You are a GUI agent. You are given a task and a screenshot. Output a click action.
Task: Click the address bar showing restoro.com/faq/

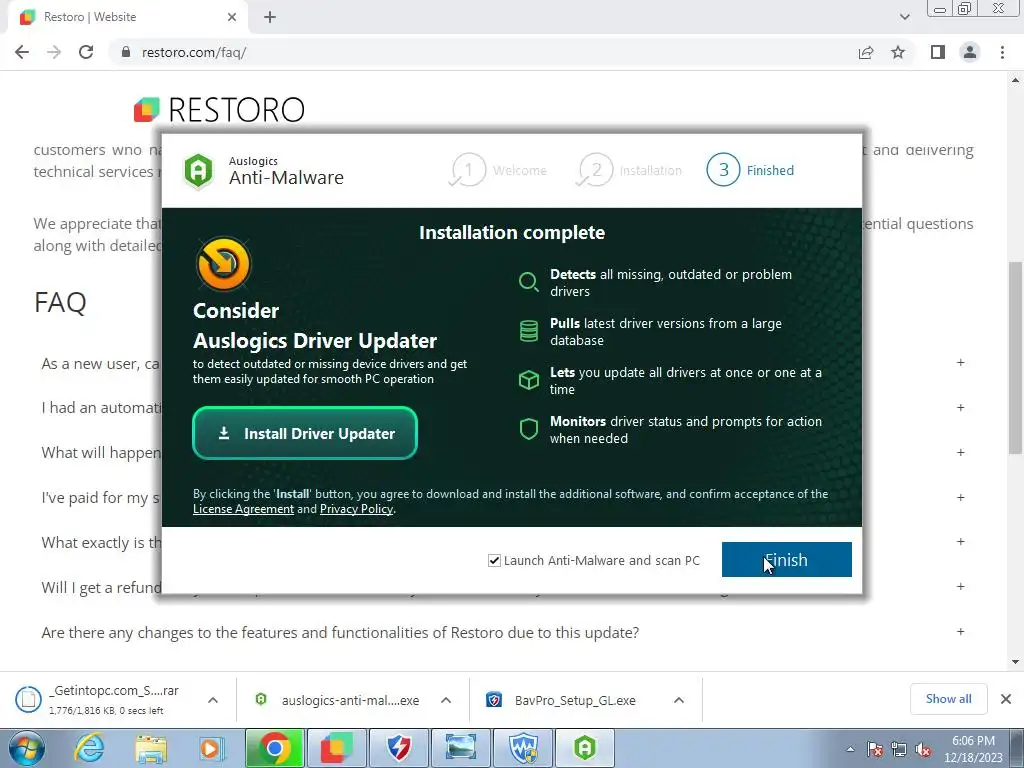pos(483,52)
